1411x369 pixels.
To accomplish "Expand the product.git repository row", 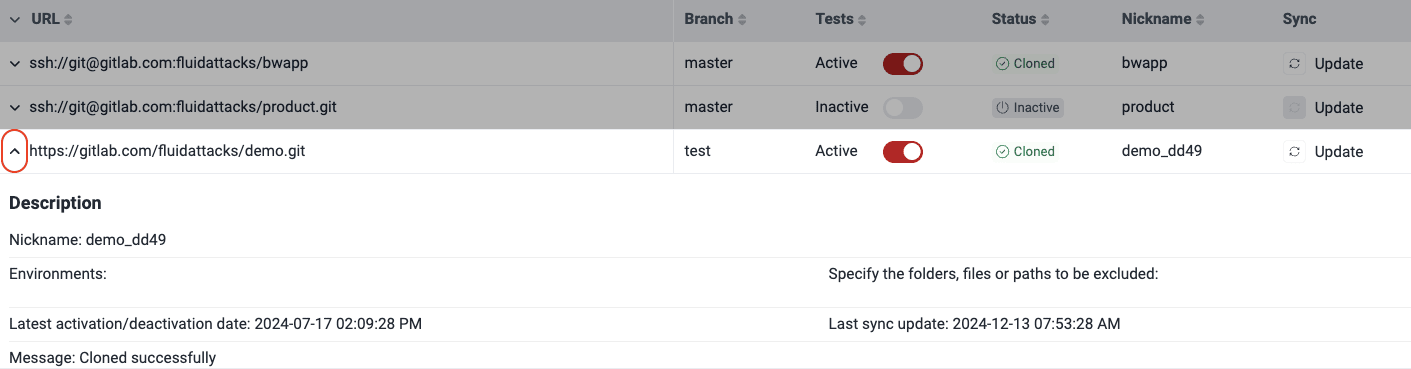I will 14,107.
